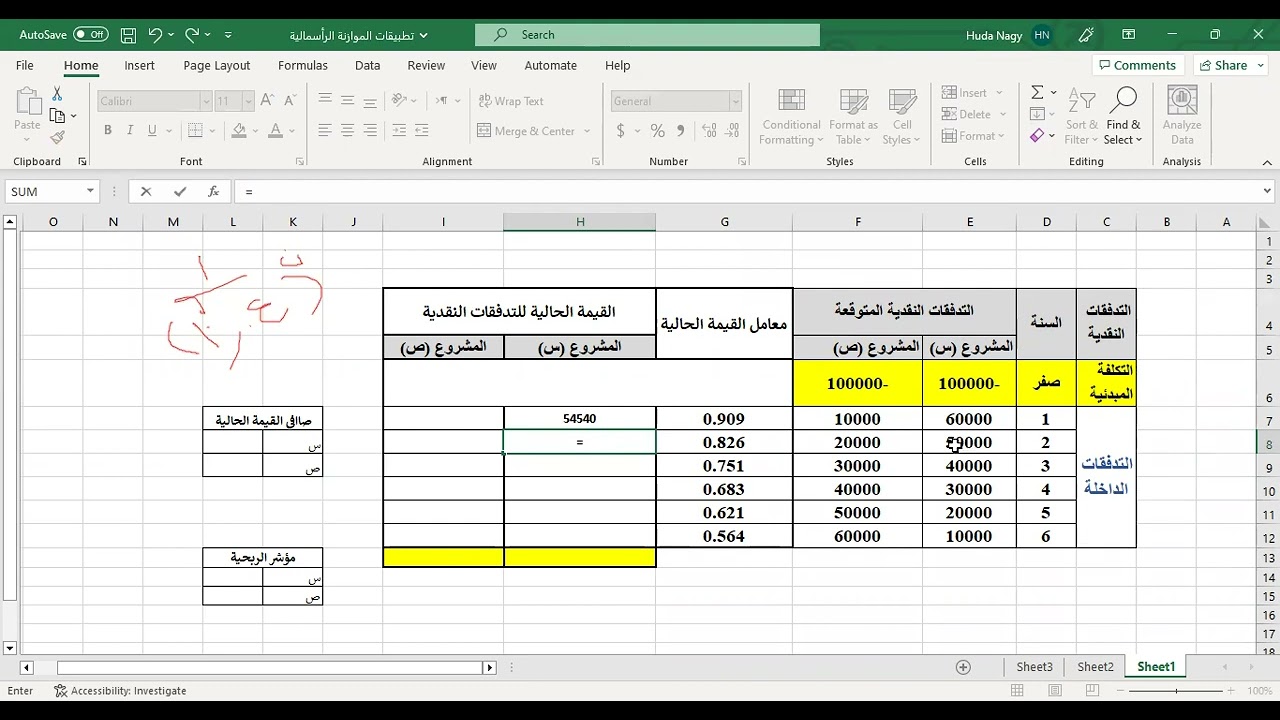
Task: Click the formula bar Enter checkmark
Action: pyautogui.click(x=180, y=192)
